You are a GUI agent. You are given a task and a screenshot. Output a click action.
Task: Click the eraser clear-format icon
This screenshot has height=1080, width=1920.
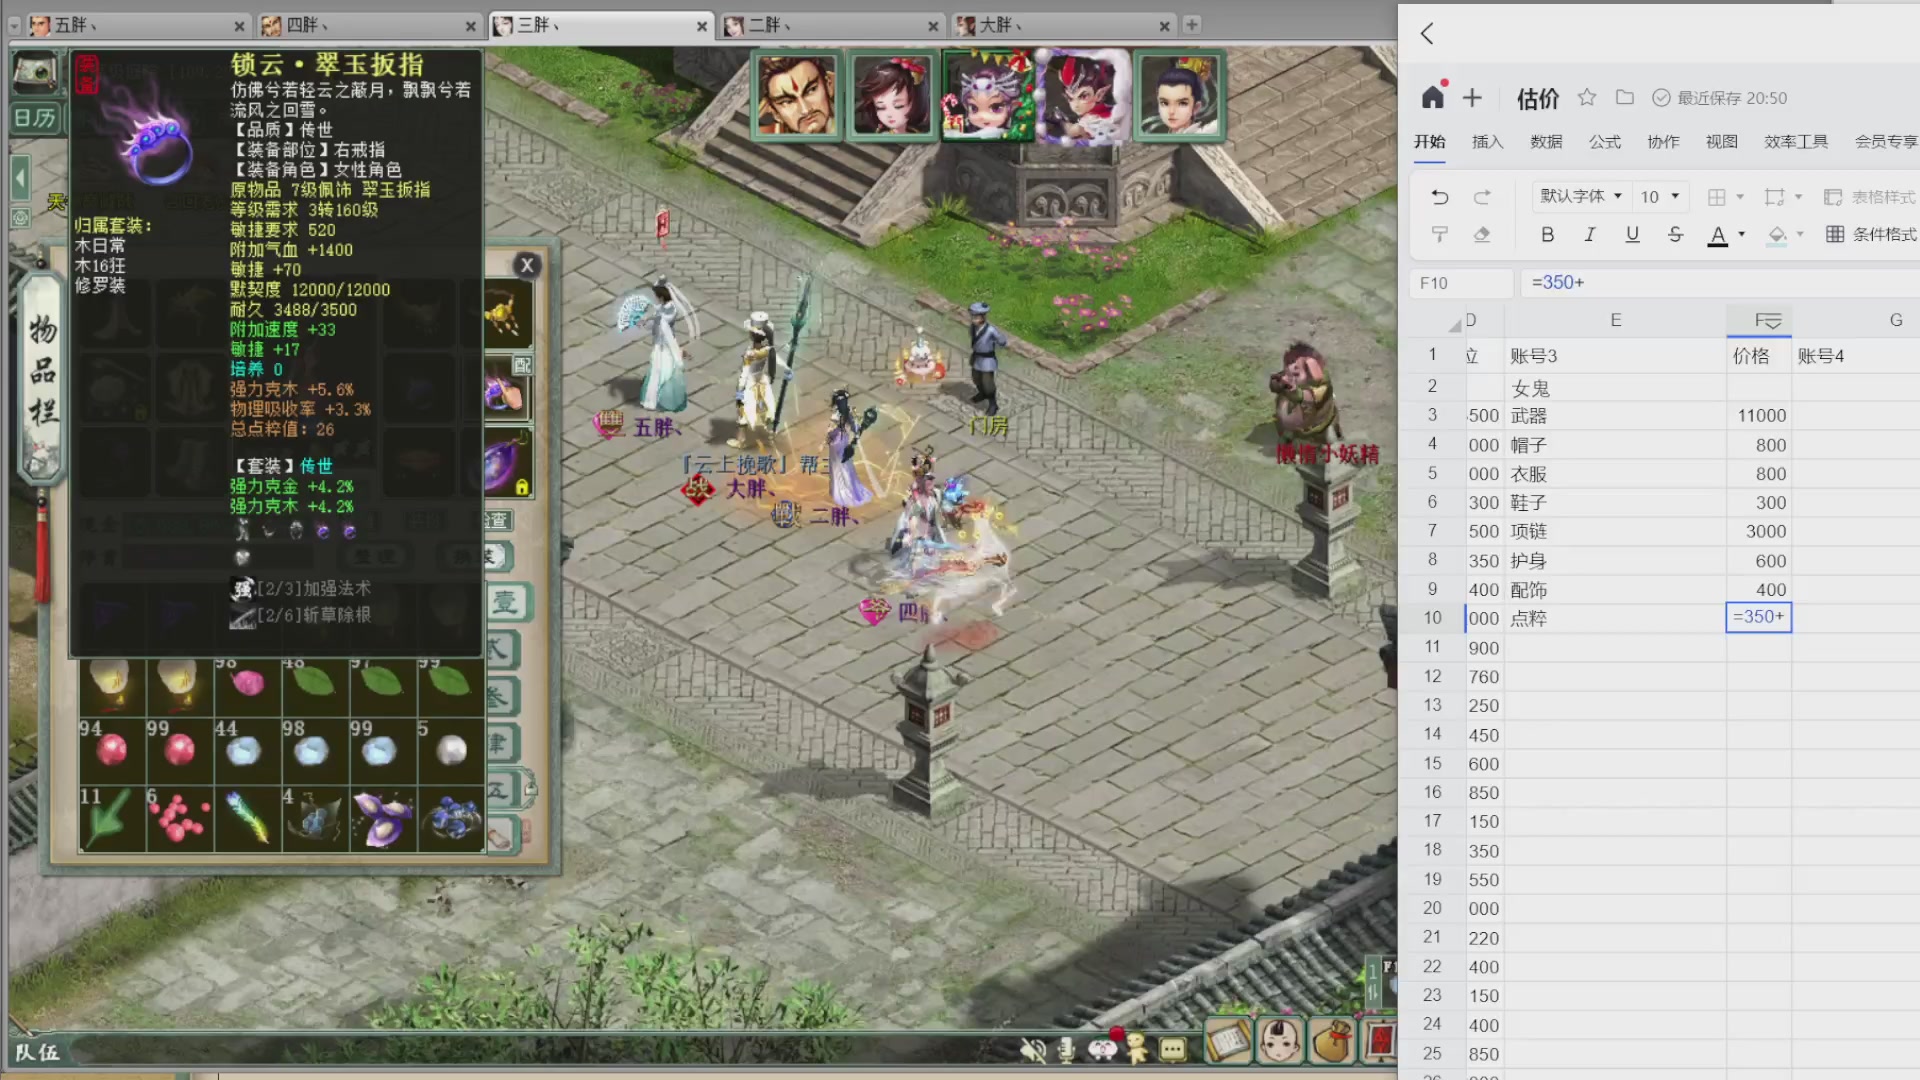(x=1482, y=234)
